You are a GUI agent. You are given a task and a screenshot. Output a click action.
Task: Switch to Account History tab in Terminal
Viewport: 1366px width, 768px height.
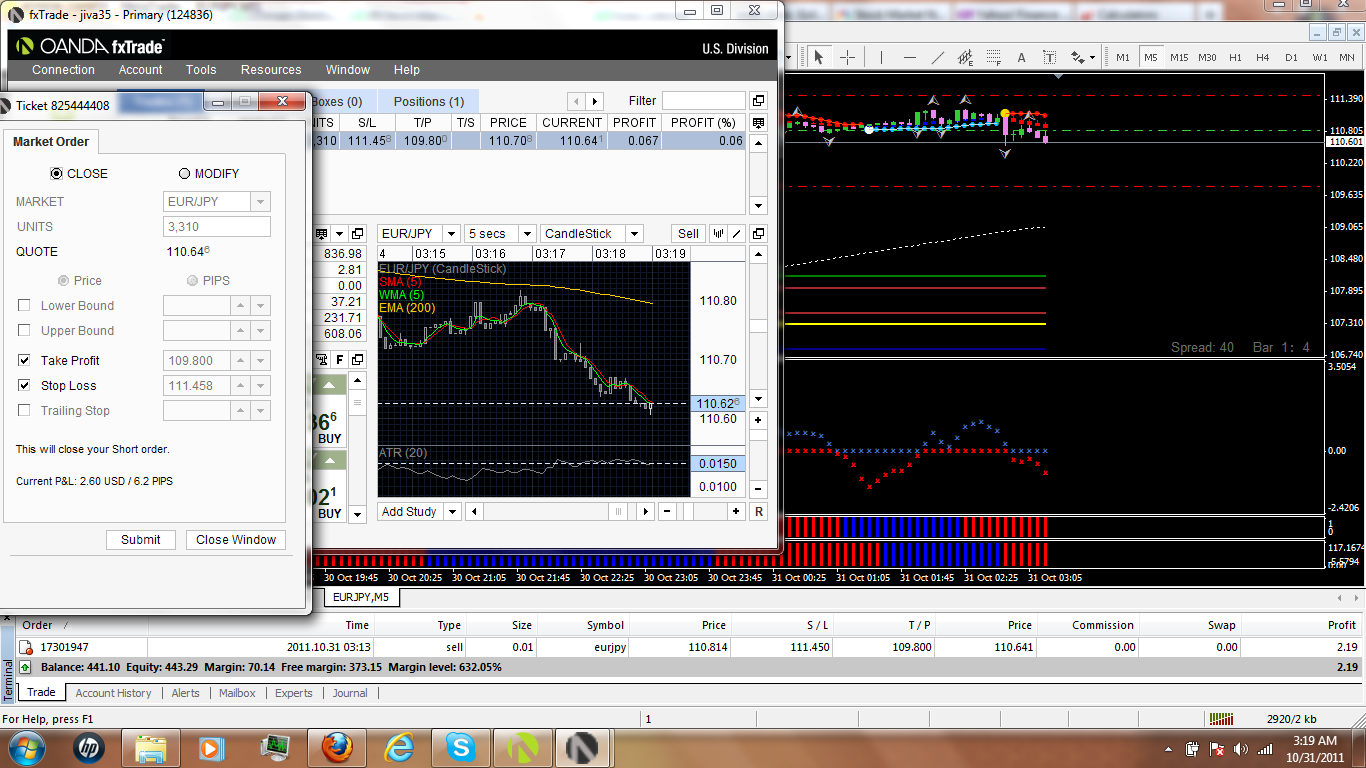[113, 693]
